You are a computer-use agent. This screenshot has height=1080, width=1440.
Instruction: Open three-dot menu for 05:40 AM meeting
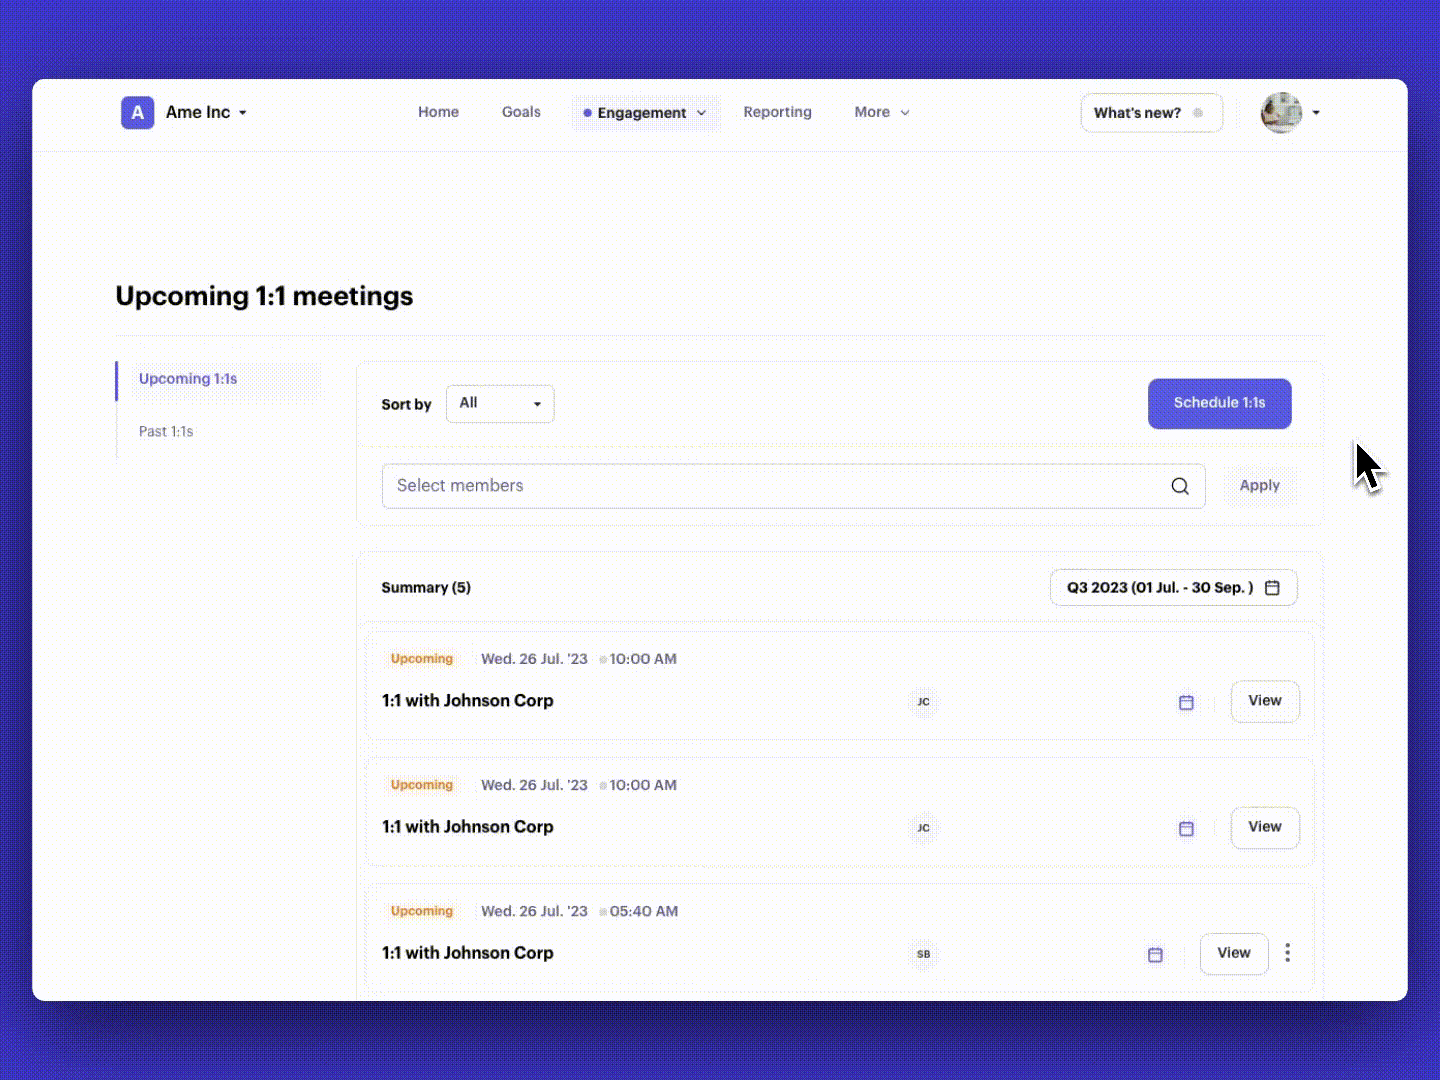(x=1287, y=953)
